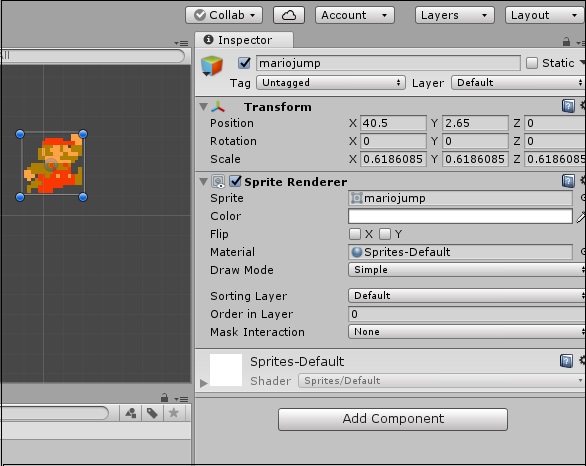Click the top-left sprite selection handle
The height and width of the screenshot is (466, 586).
pyautogui.click(x=20, y=134)
